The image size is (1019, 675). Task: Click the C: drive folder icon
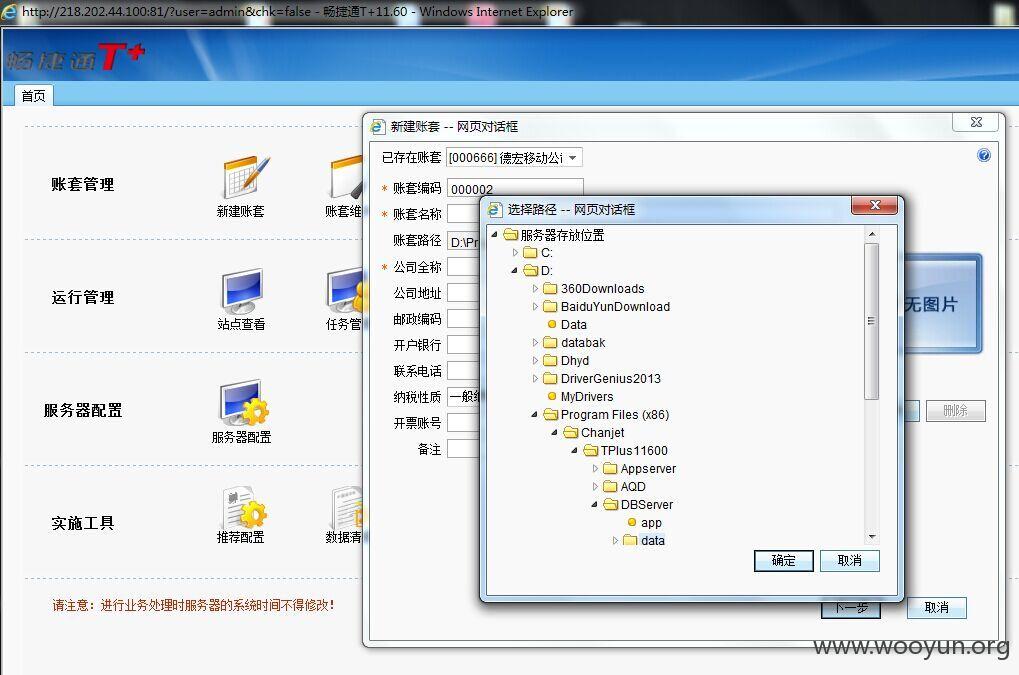(531, 253)
